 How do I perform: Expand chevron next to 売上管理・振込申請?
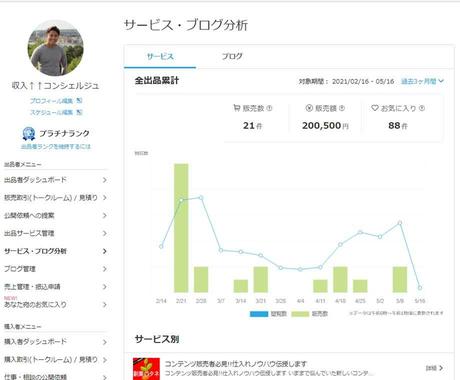[x=105, y=287]
